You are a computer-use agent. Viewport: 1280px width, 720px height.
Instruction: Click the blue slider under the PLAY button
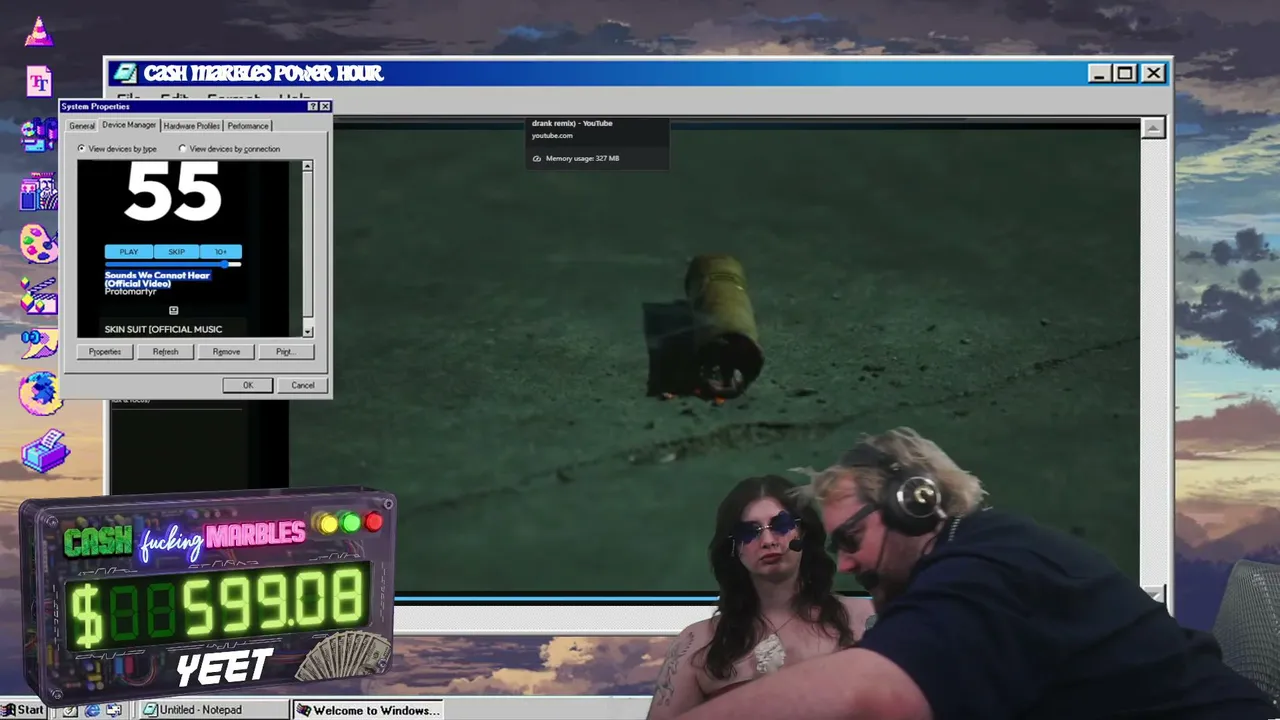tap(173, 265)
